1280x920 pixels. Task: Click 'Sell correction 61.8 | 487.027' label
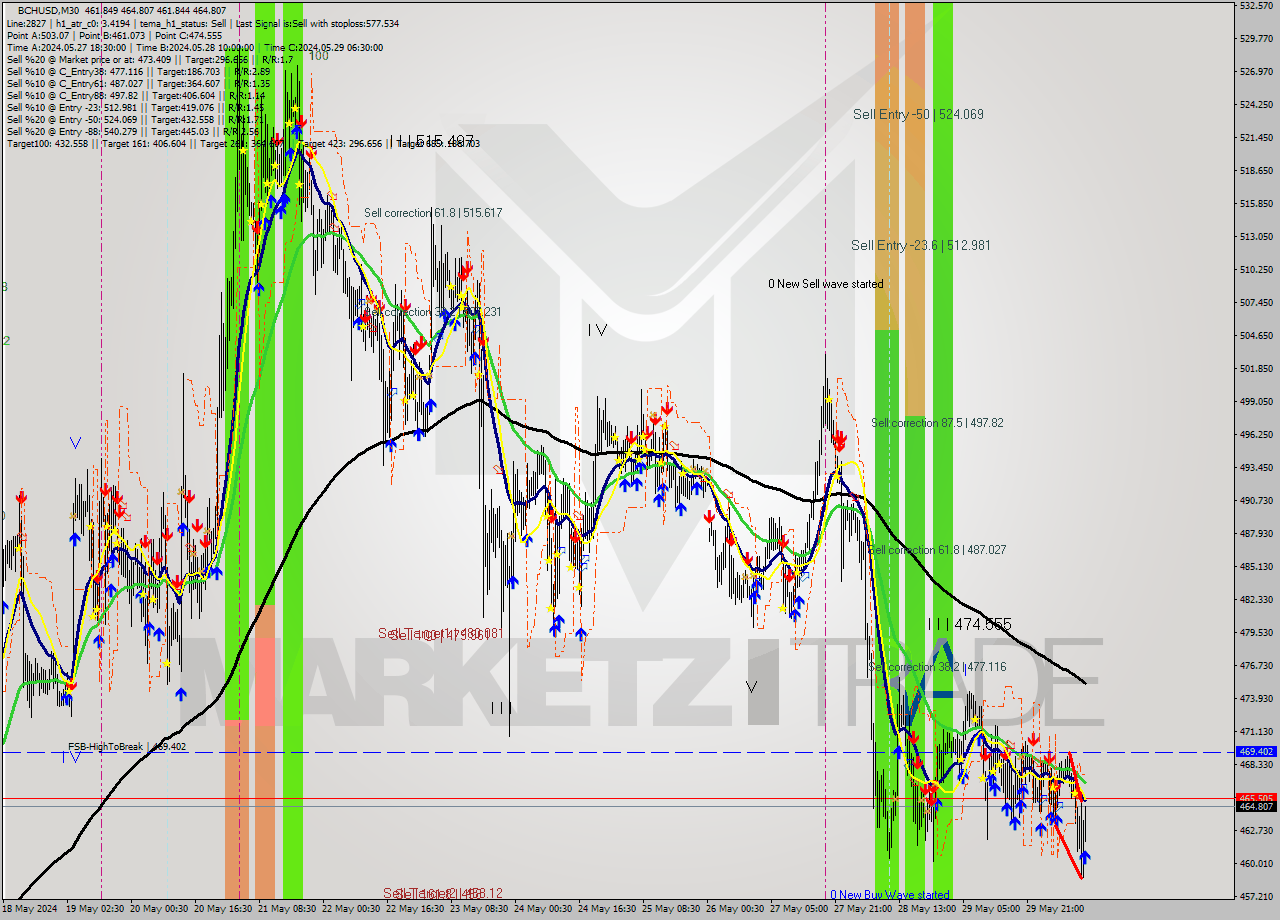point(937,550)
